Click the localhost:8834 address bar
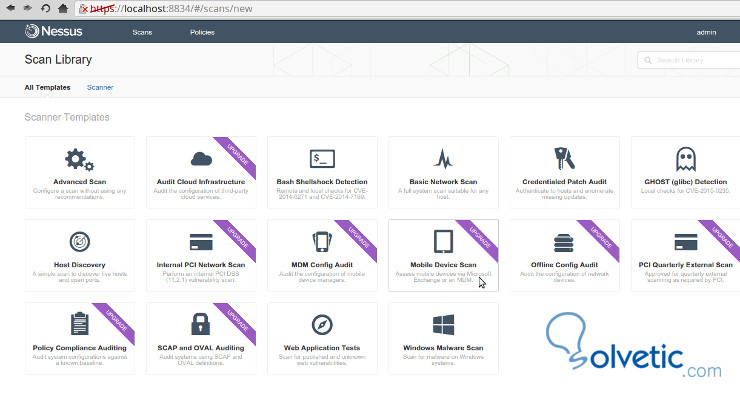The width and height of the screenshot is (740, 400). coord(406,8)
